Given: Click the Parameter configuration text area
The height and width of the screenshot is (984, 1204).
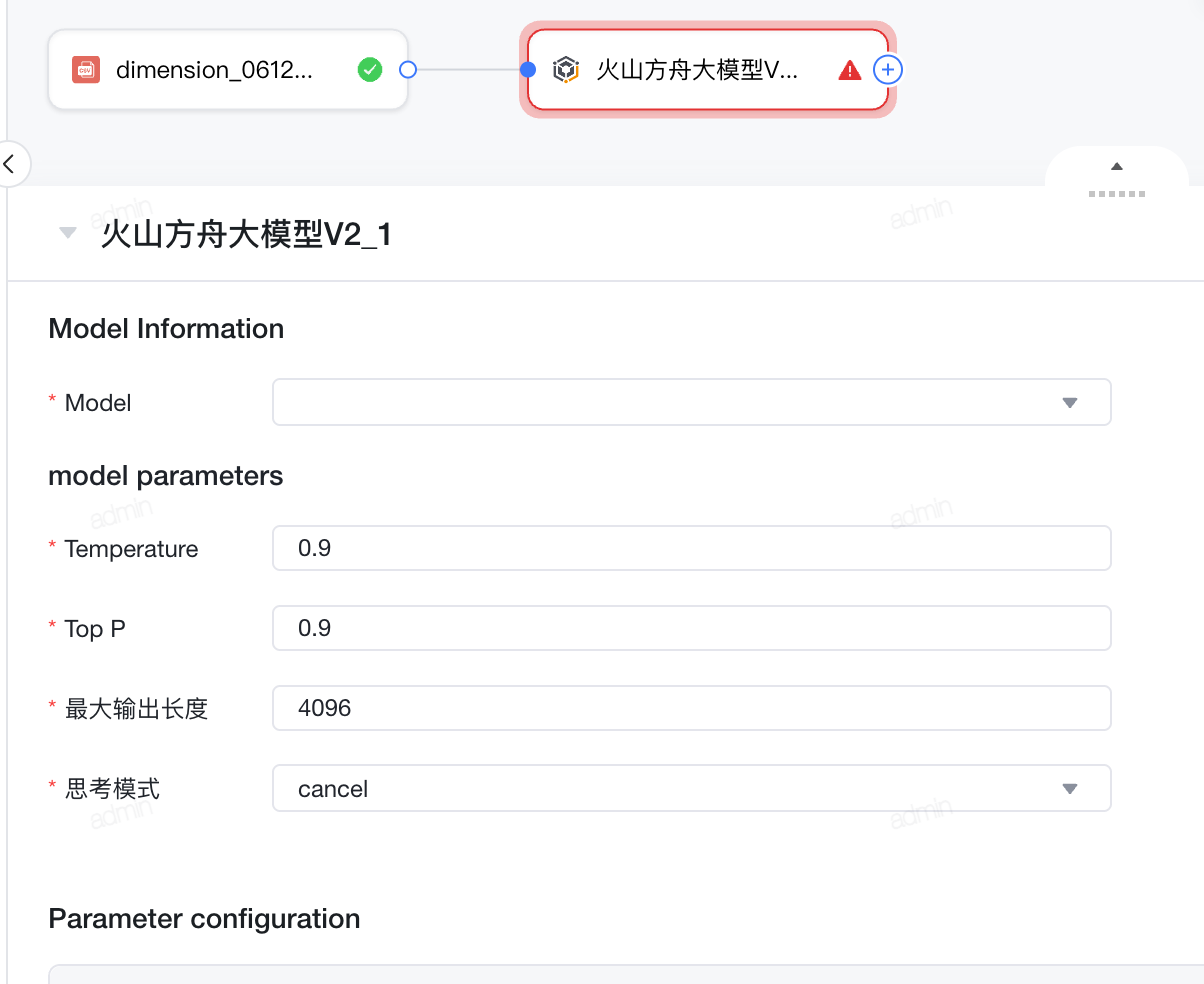Looking at the screenshot, I should [626, 974].
